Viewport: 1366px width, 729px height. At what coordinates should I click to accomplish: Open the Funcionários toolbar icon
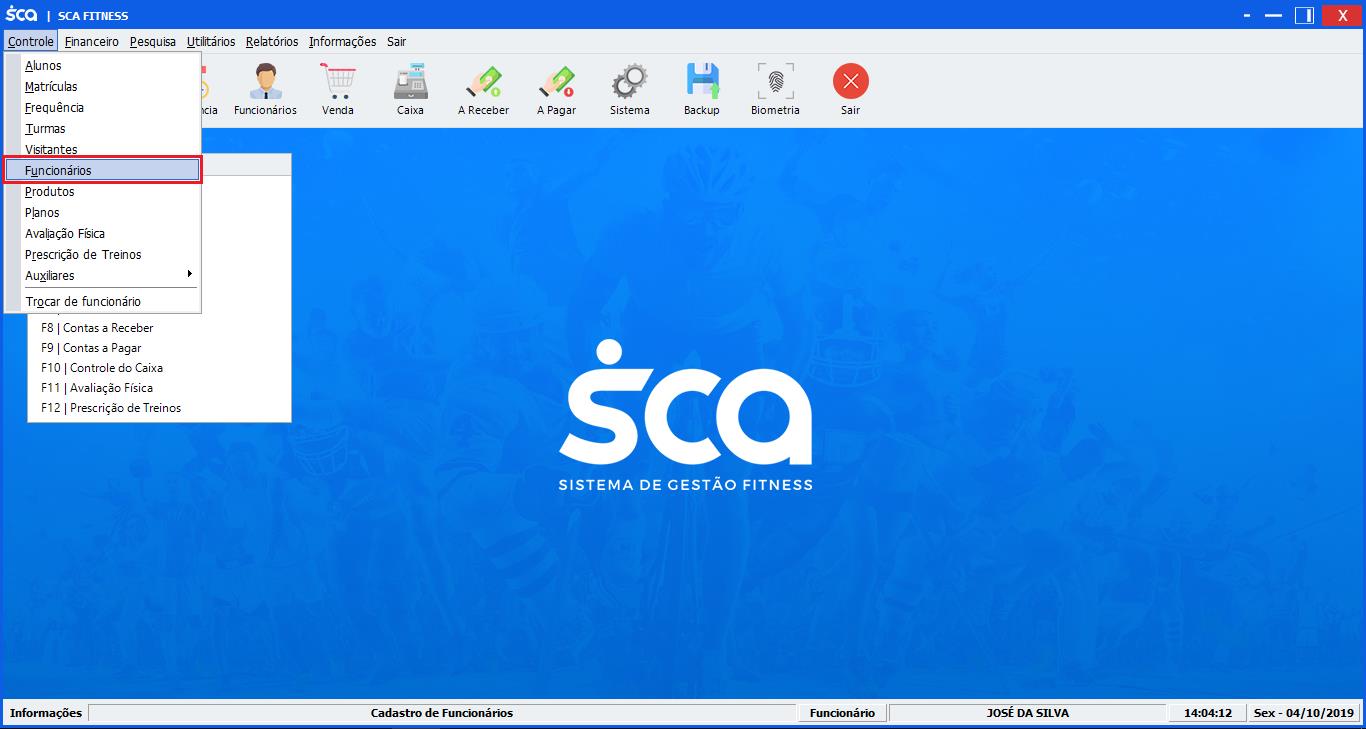tap(265, 90)
